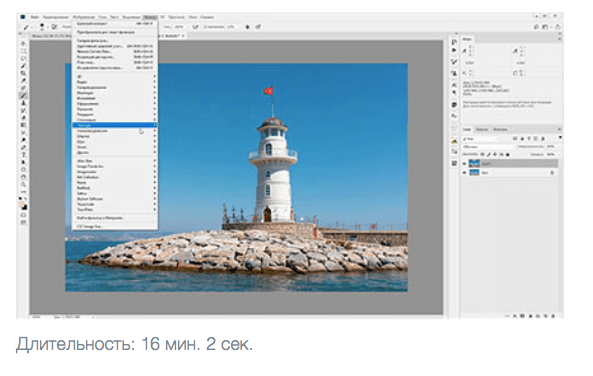Switch to the Каналы tab

pos(482,129)
